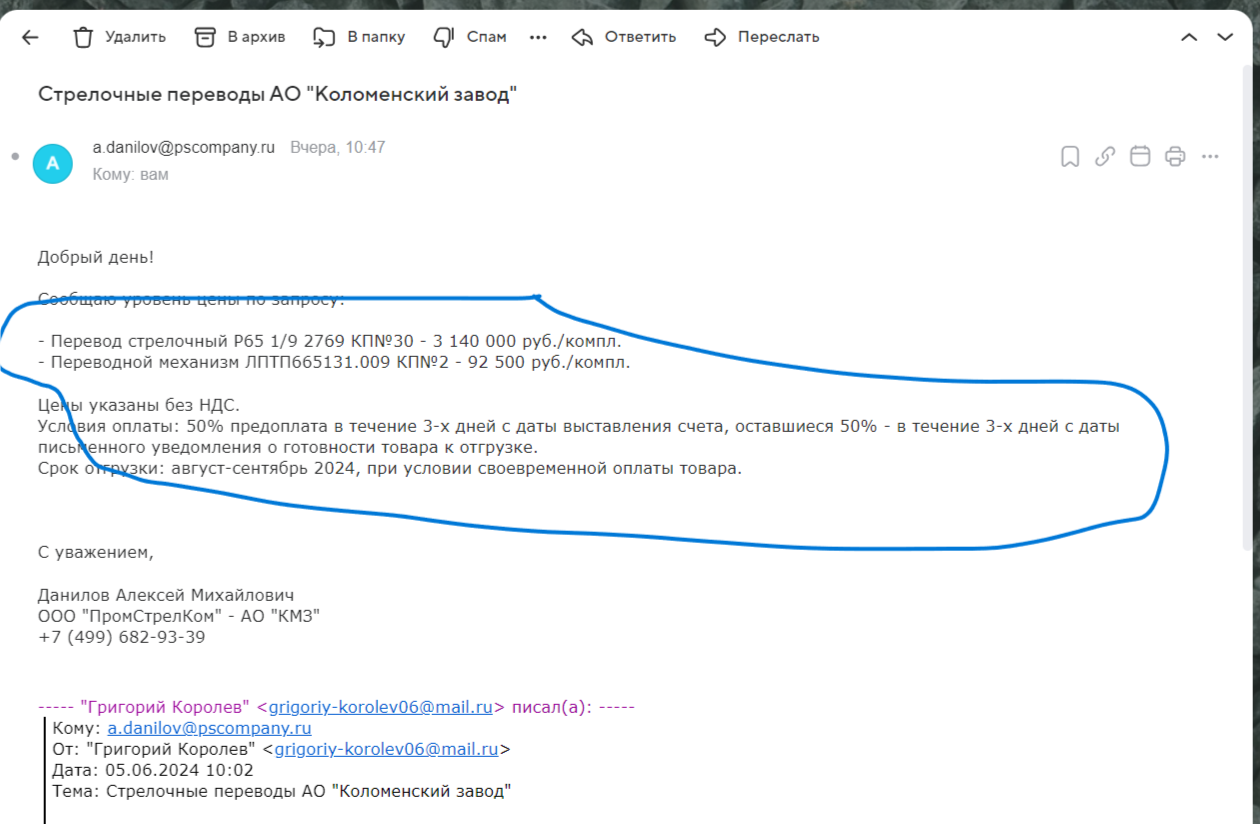This screenshot has height=824, width=1260.
Task: Click grigoriy-korolev06@mail.ru link in the От: line
Action: point(386,749)
